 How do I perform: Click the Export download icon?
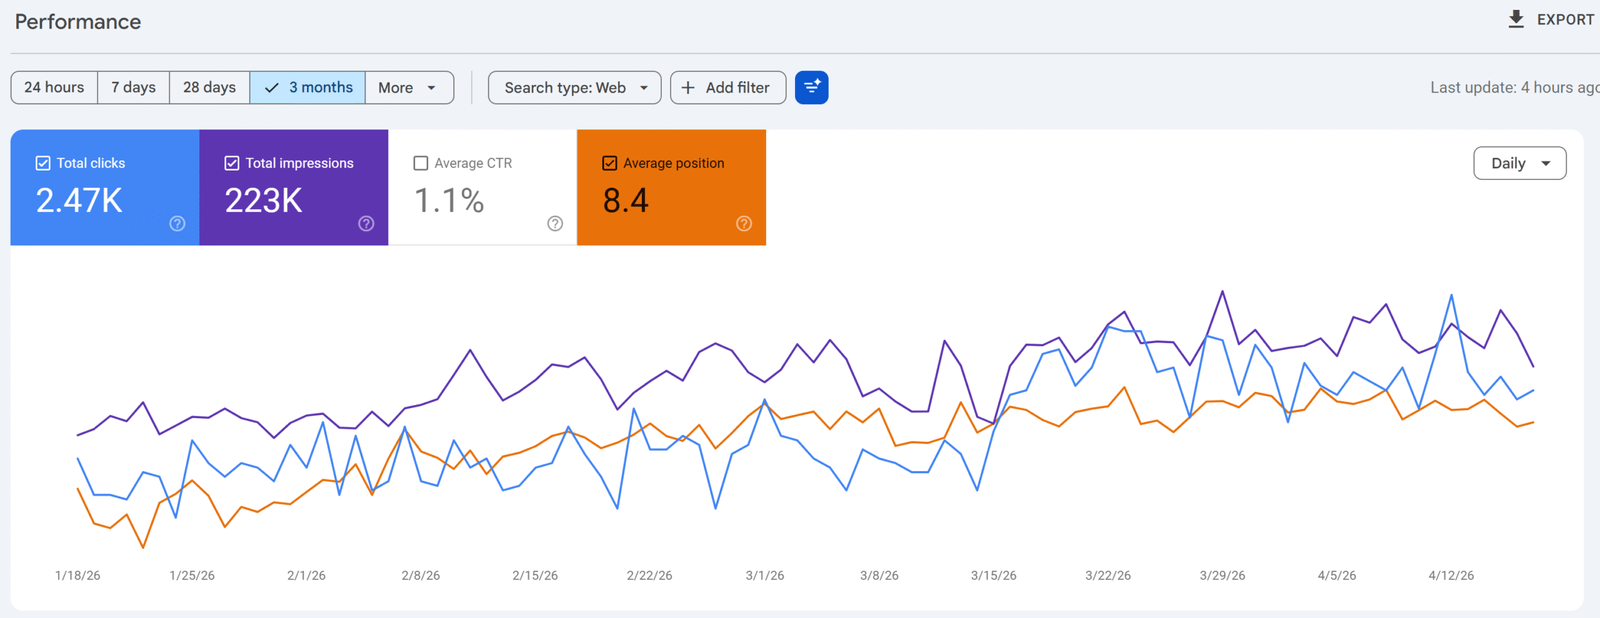click(x=1516, y=19)
